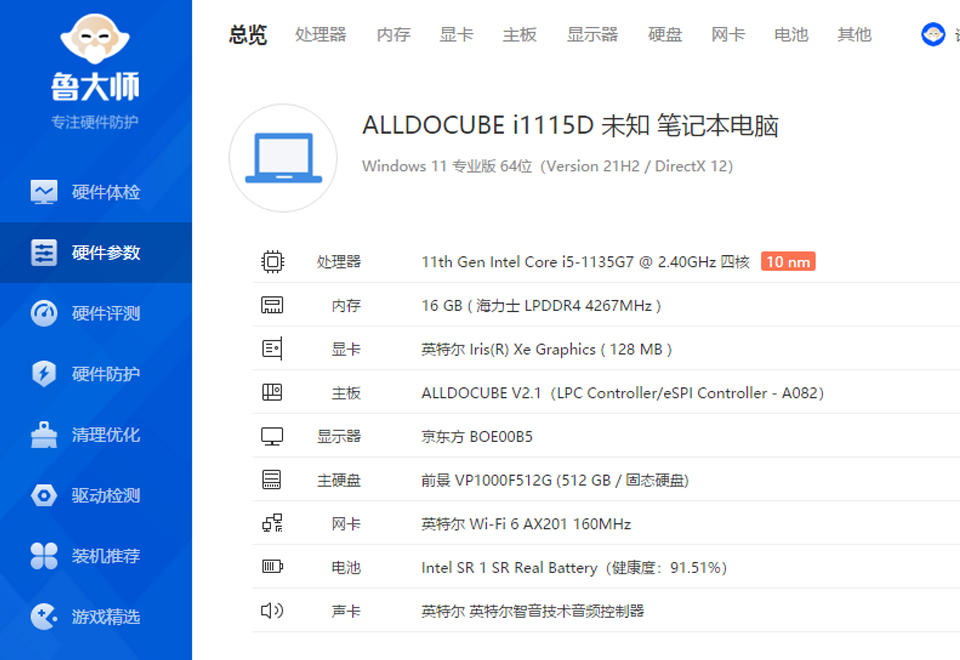The height and width of the screenshot is (660, 960).
Task: Click the 清理优化 broom icon
Action: tap(44, 435)
